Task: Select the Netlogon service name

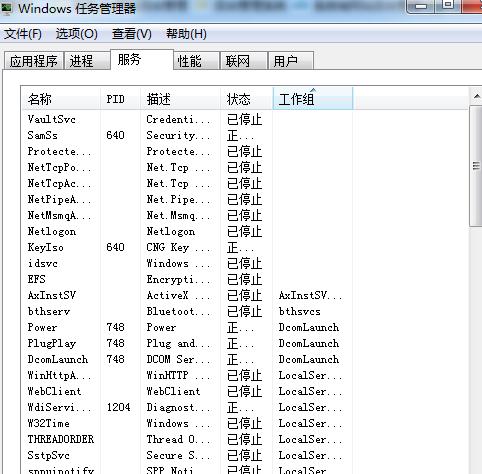Action: 52,231
